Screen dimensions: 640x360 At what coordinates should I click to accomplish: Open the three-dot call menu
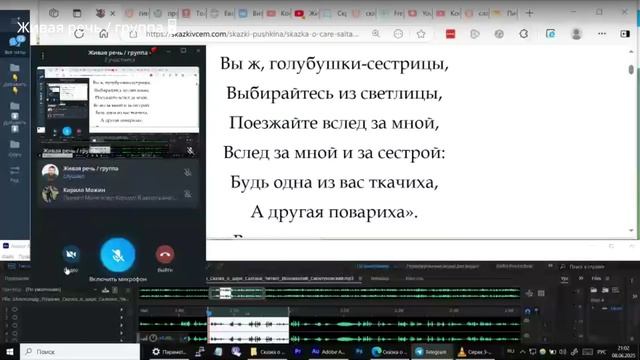(43, 56)
